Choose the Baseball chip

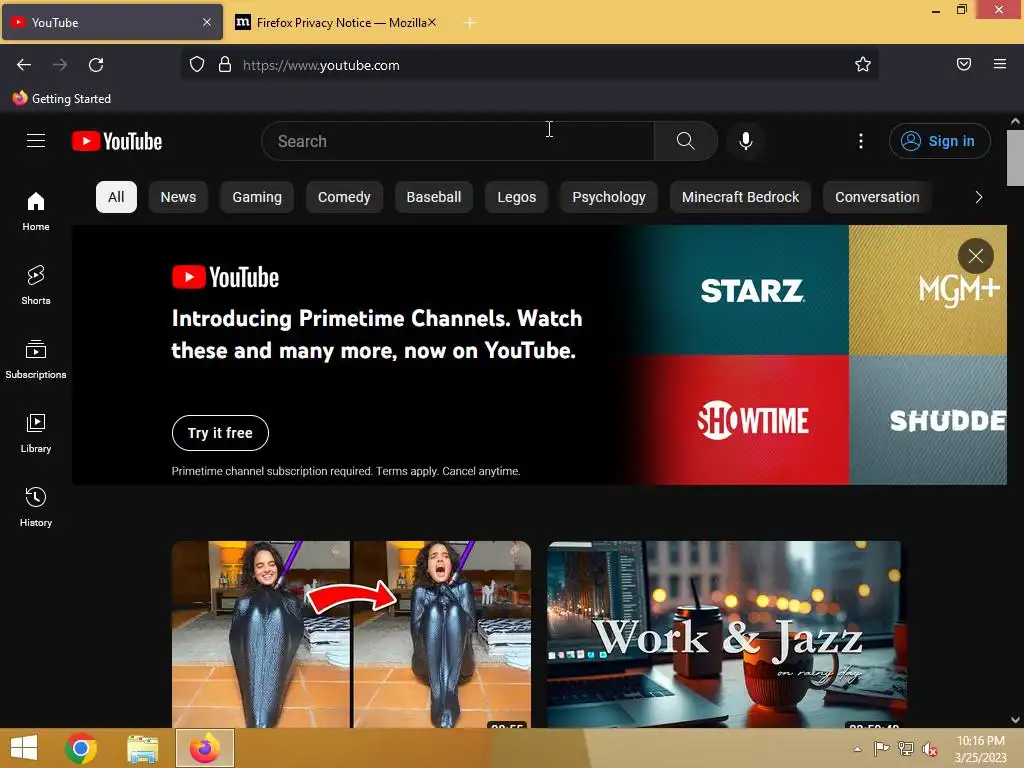point(434,197)
